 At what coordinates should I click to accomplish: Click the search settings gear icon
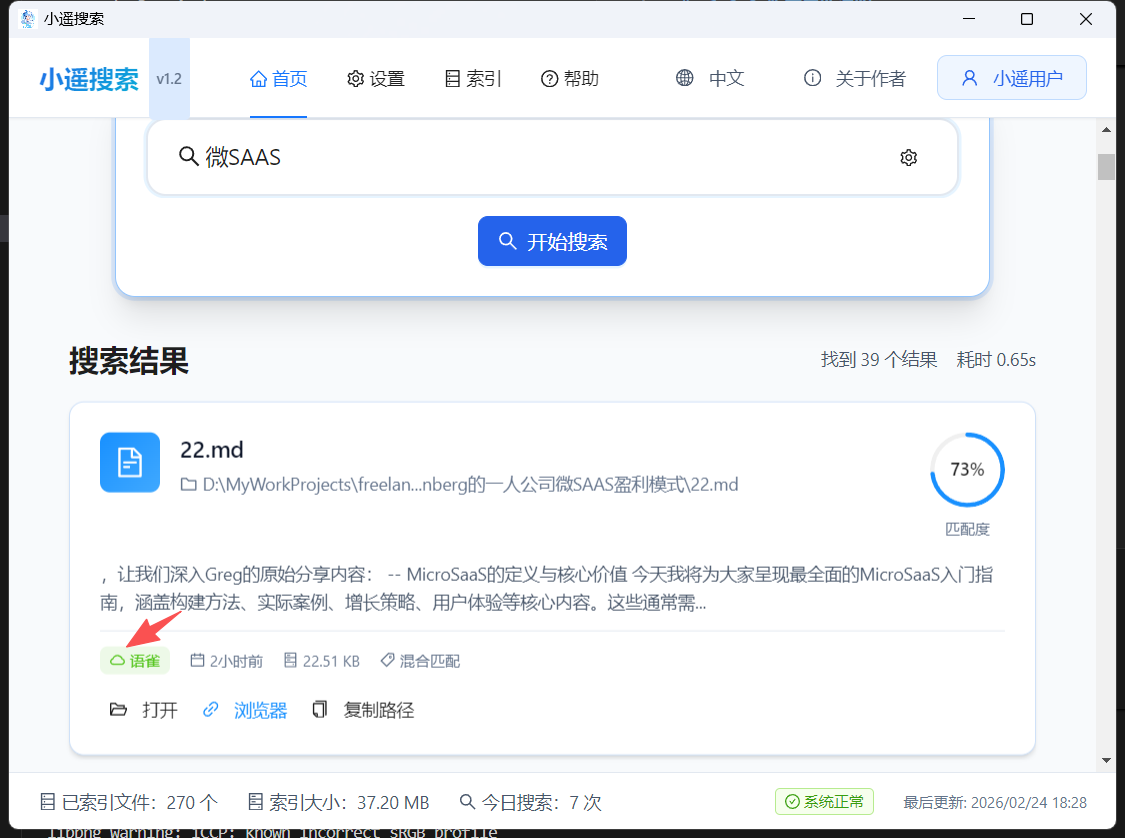[908, 158]
